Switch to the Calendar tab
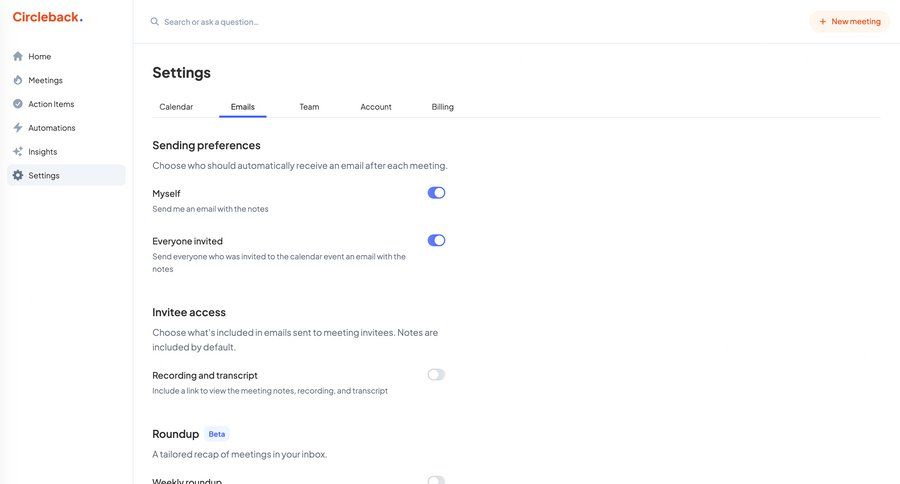The width and height of the screenshot is (900, 484). point(176,107)
